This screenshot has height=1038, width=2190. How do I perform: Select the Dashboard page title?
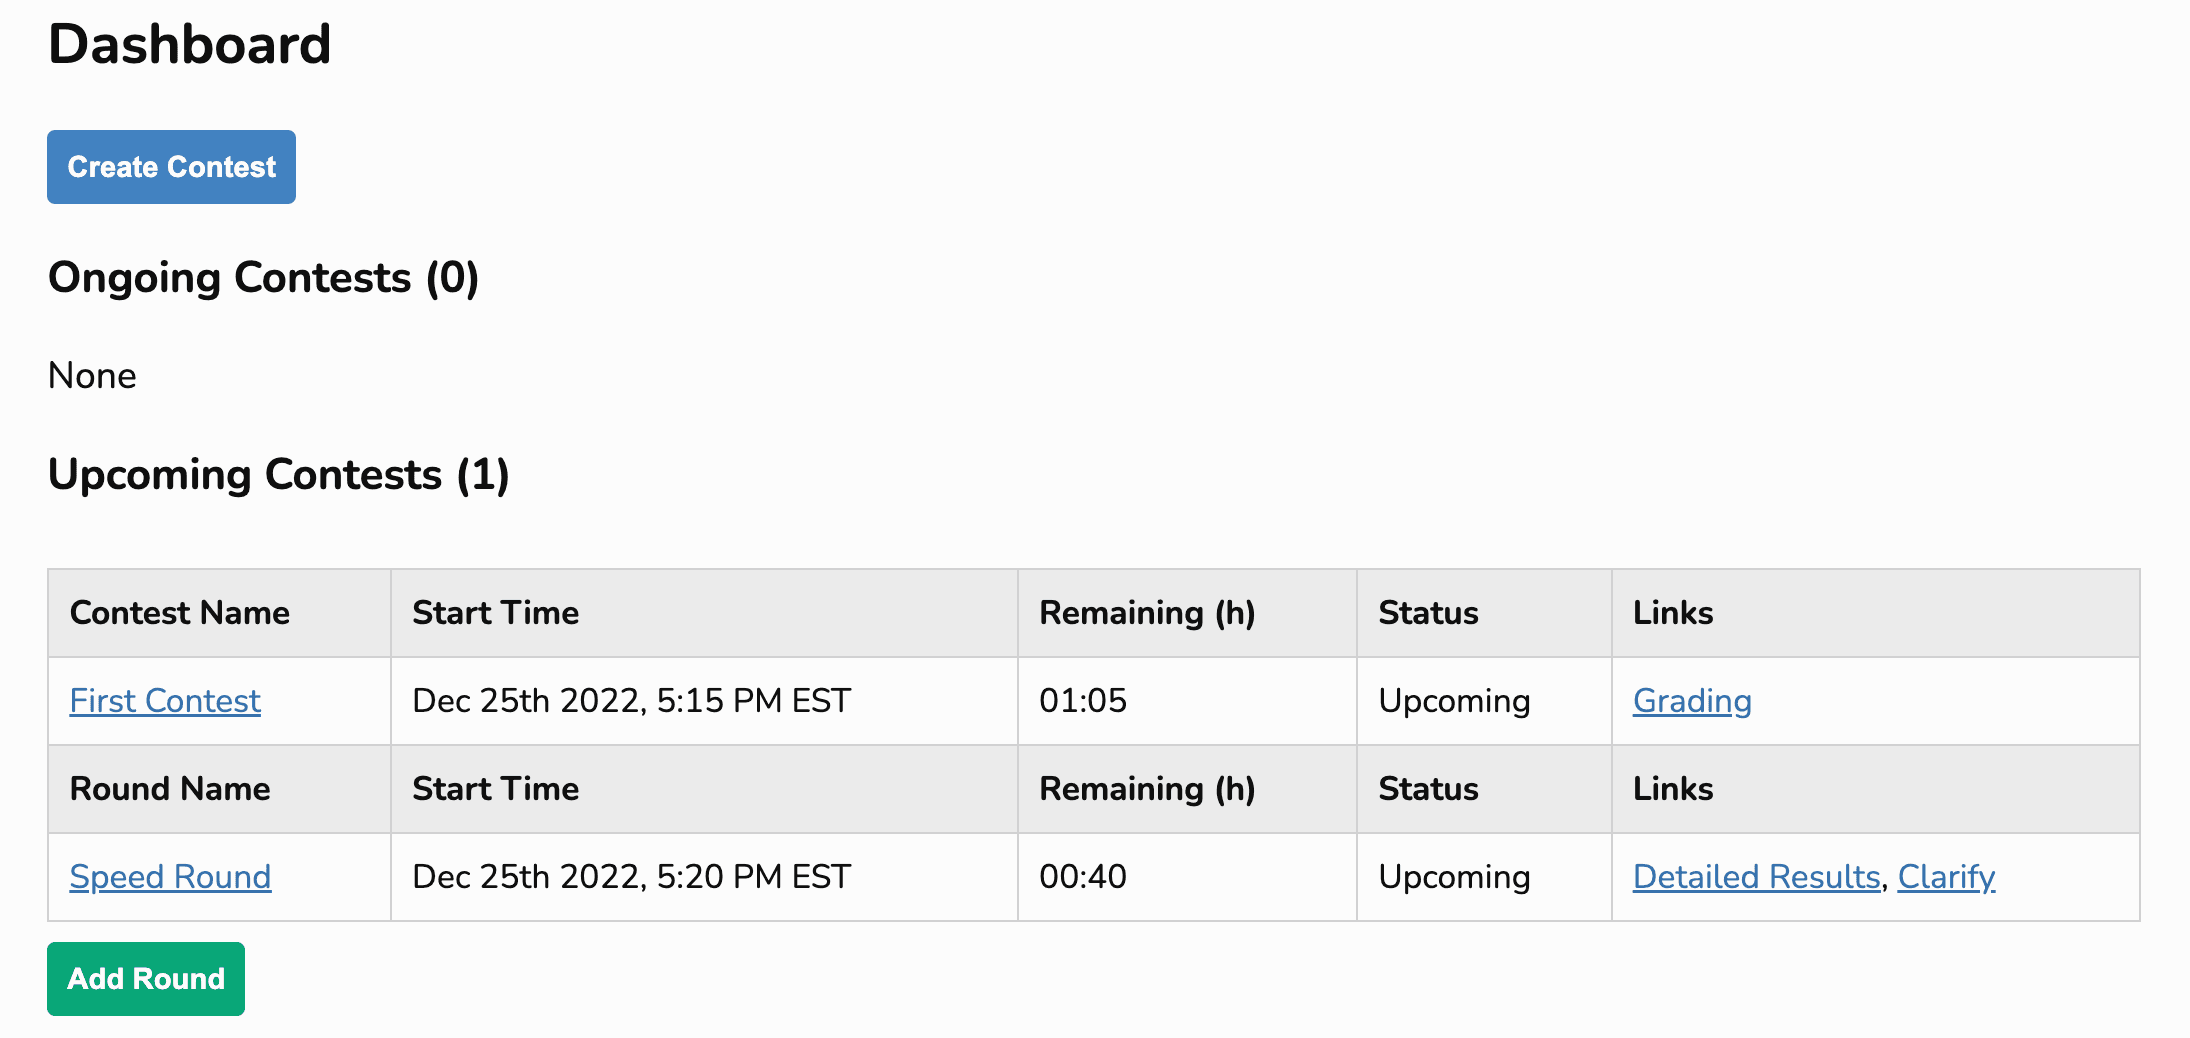coord(189,44)
